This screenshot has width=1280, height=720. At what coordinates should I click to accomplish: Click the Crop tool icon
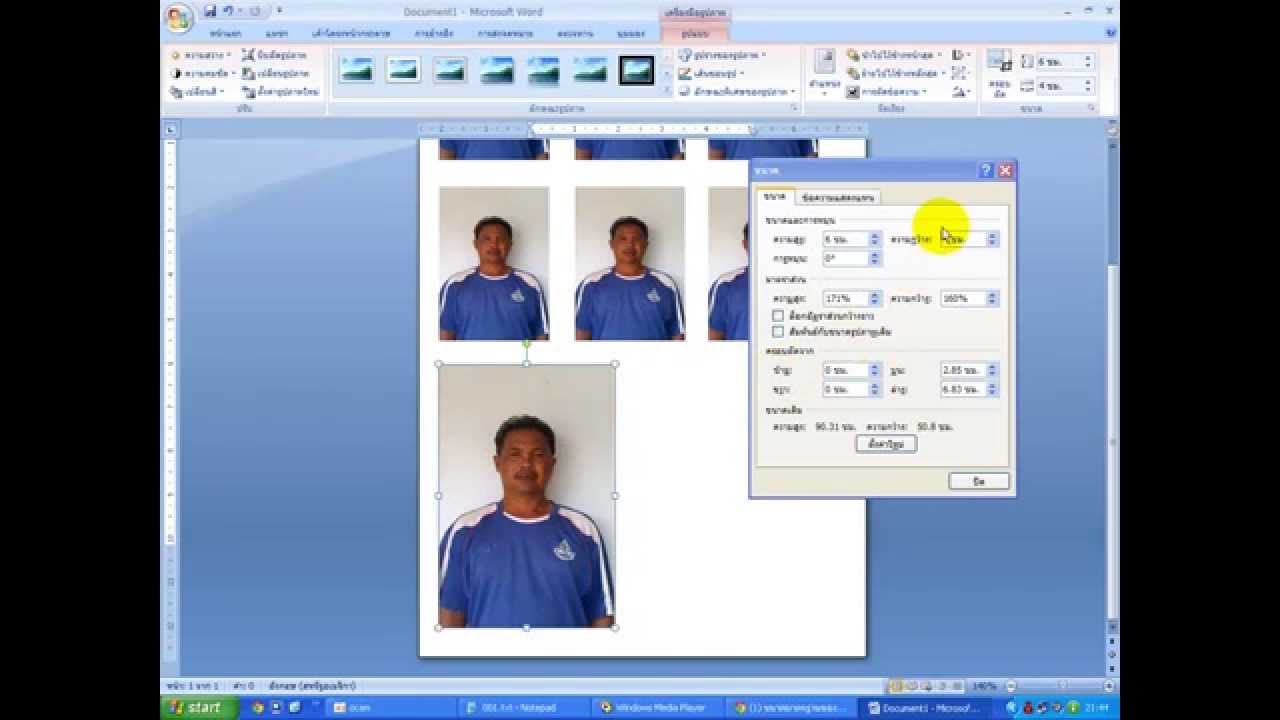(999, 72)
